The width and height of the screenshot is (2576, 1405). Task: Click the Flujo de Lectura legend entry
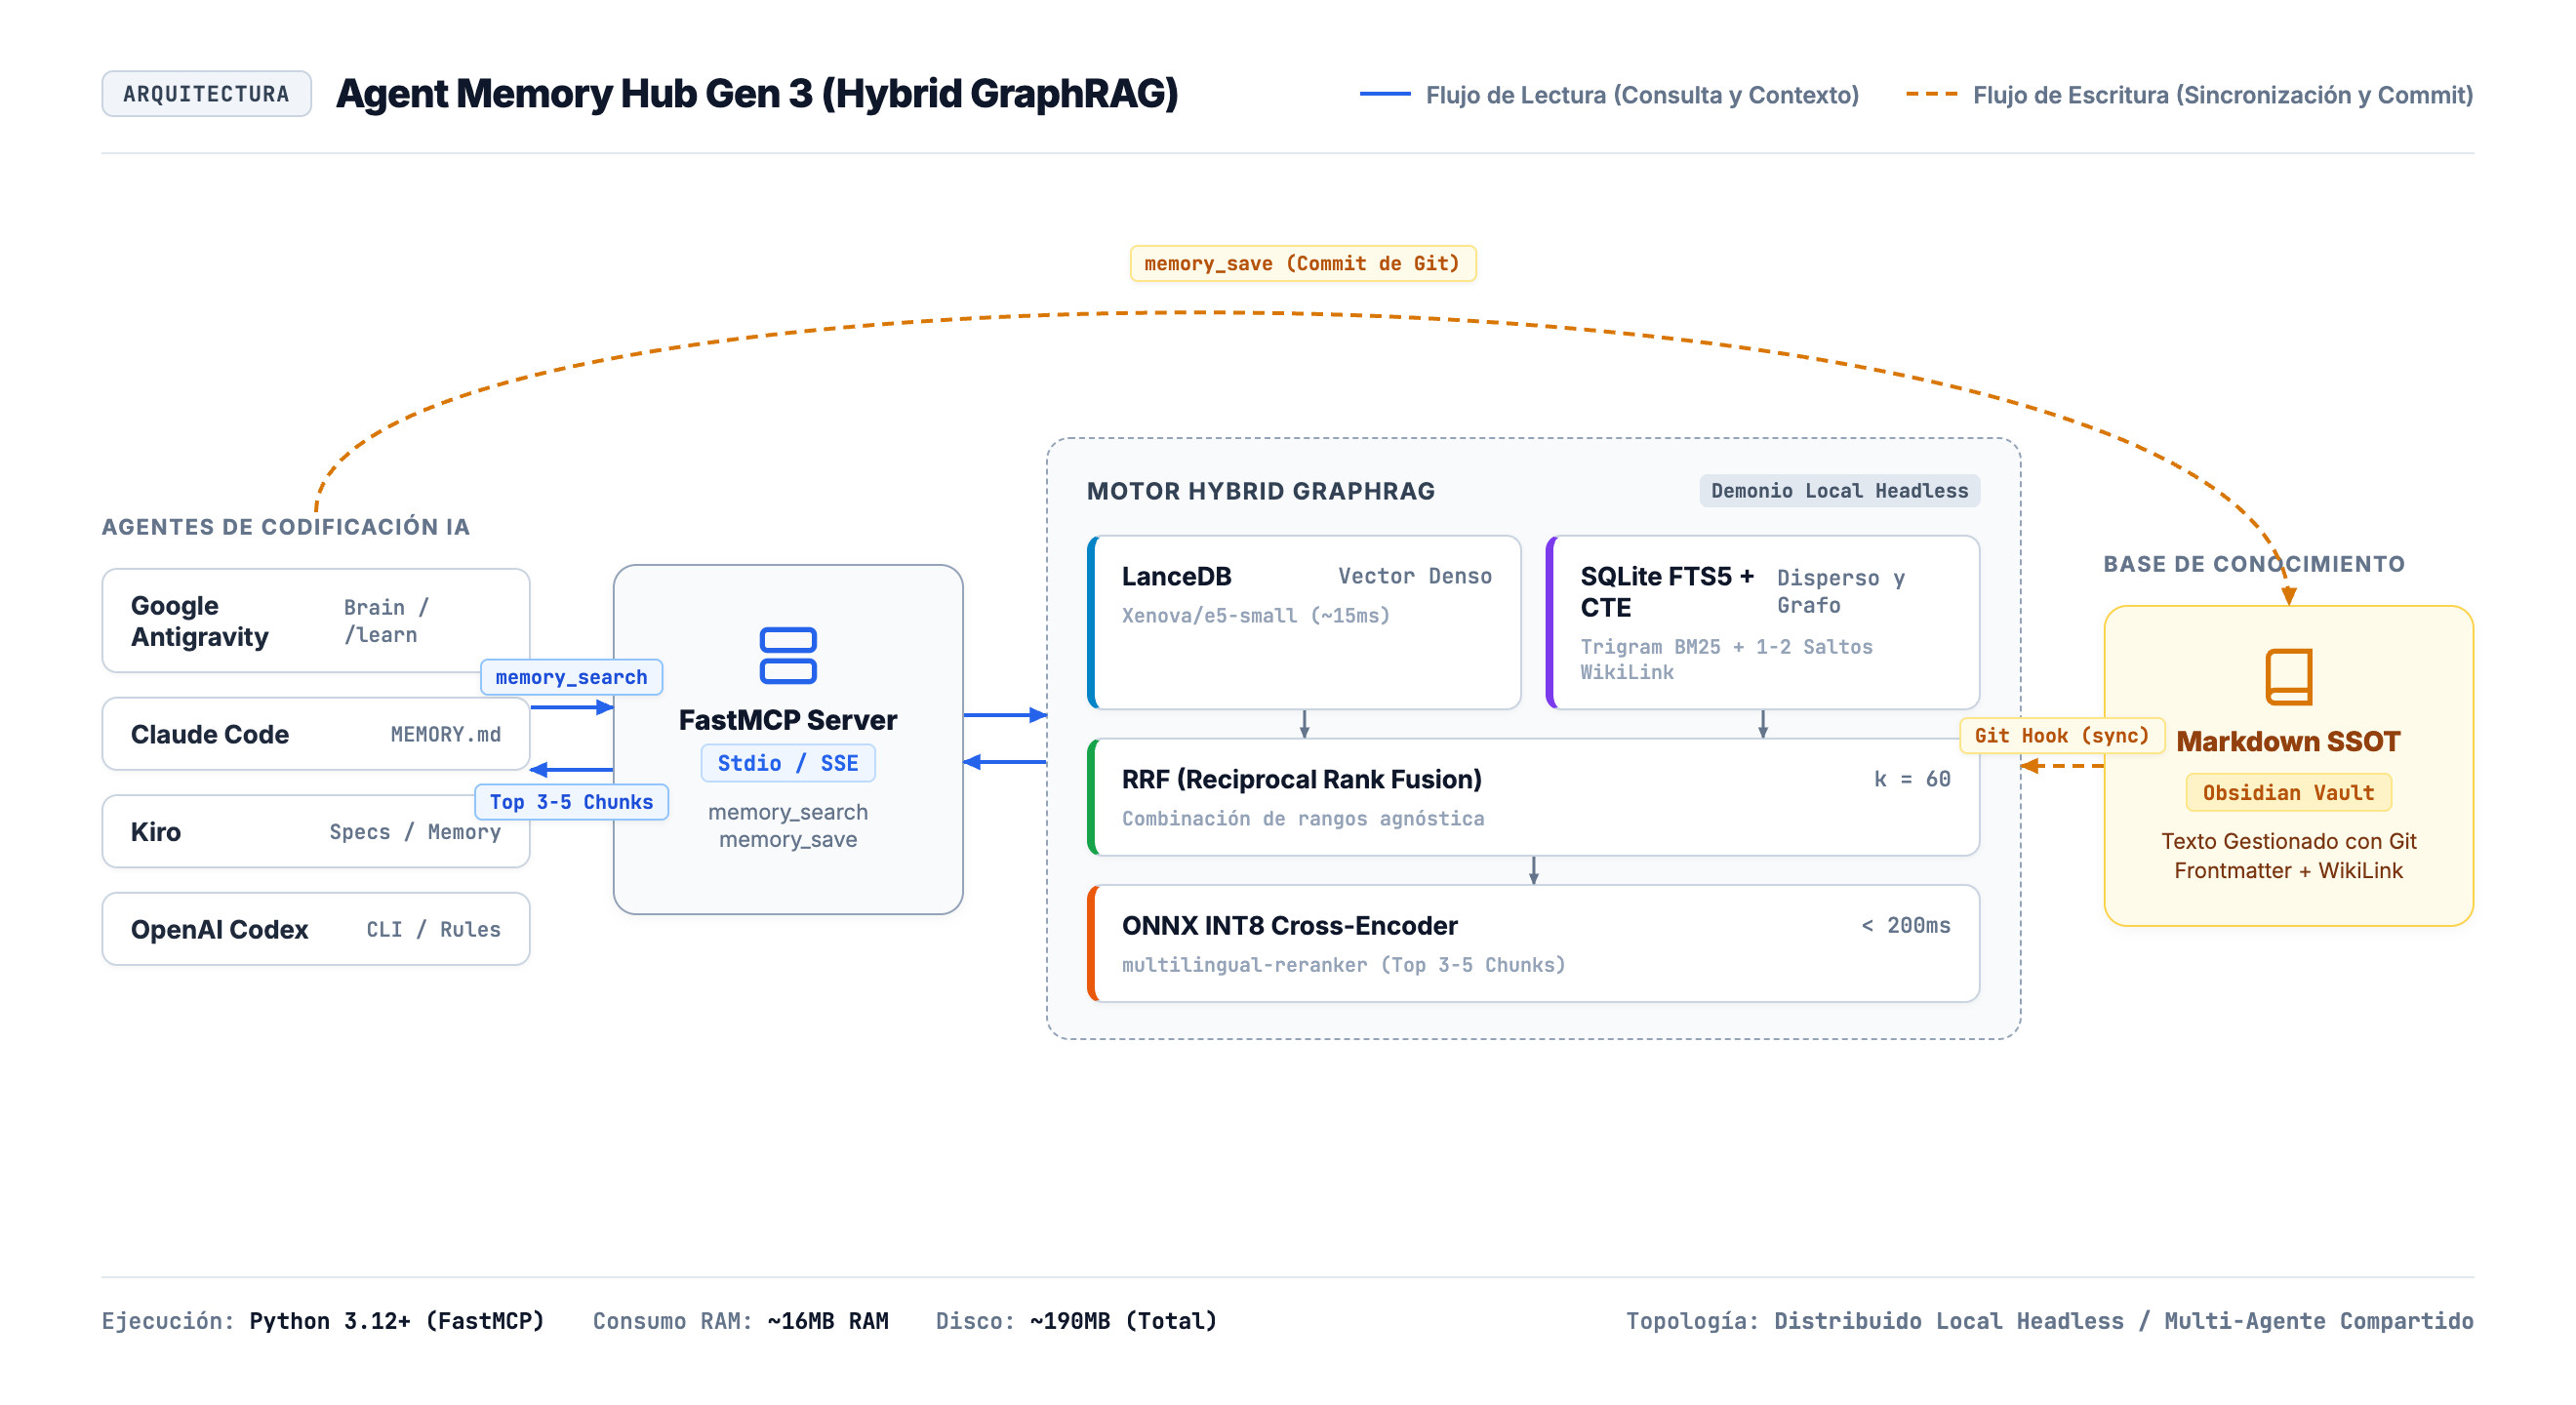point(1609,95)
